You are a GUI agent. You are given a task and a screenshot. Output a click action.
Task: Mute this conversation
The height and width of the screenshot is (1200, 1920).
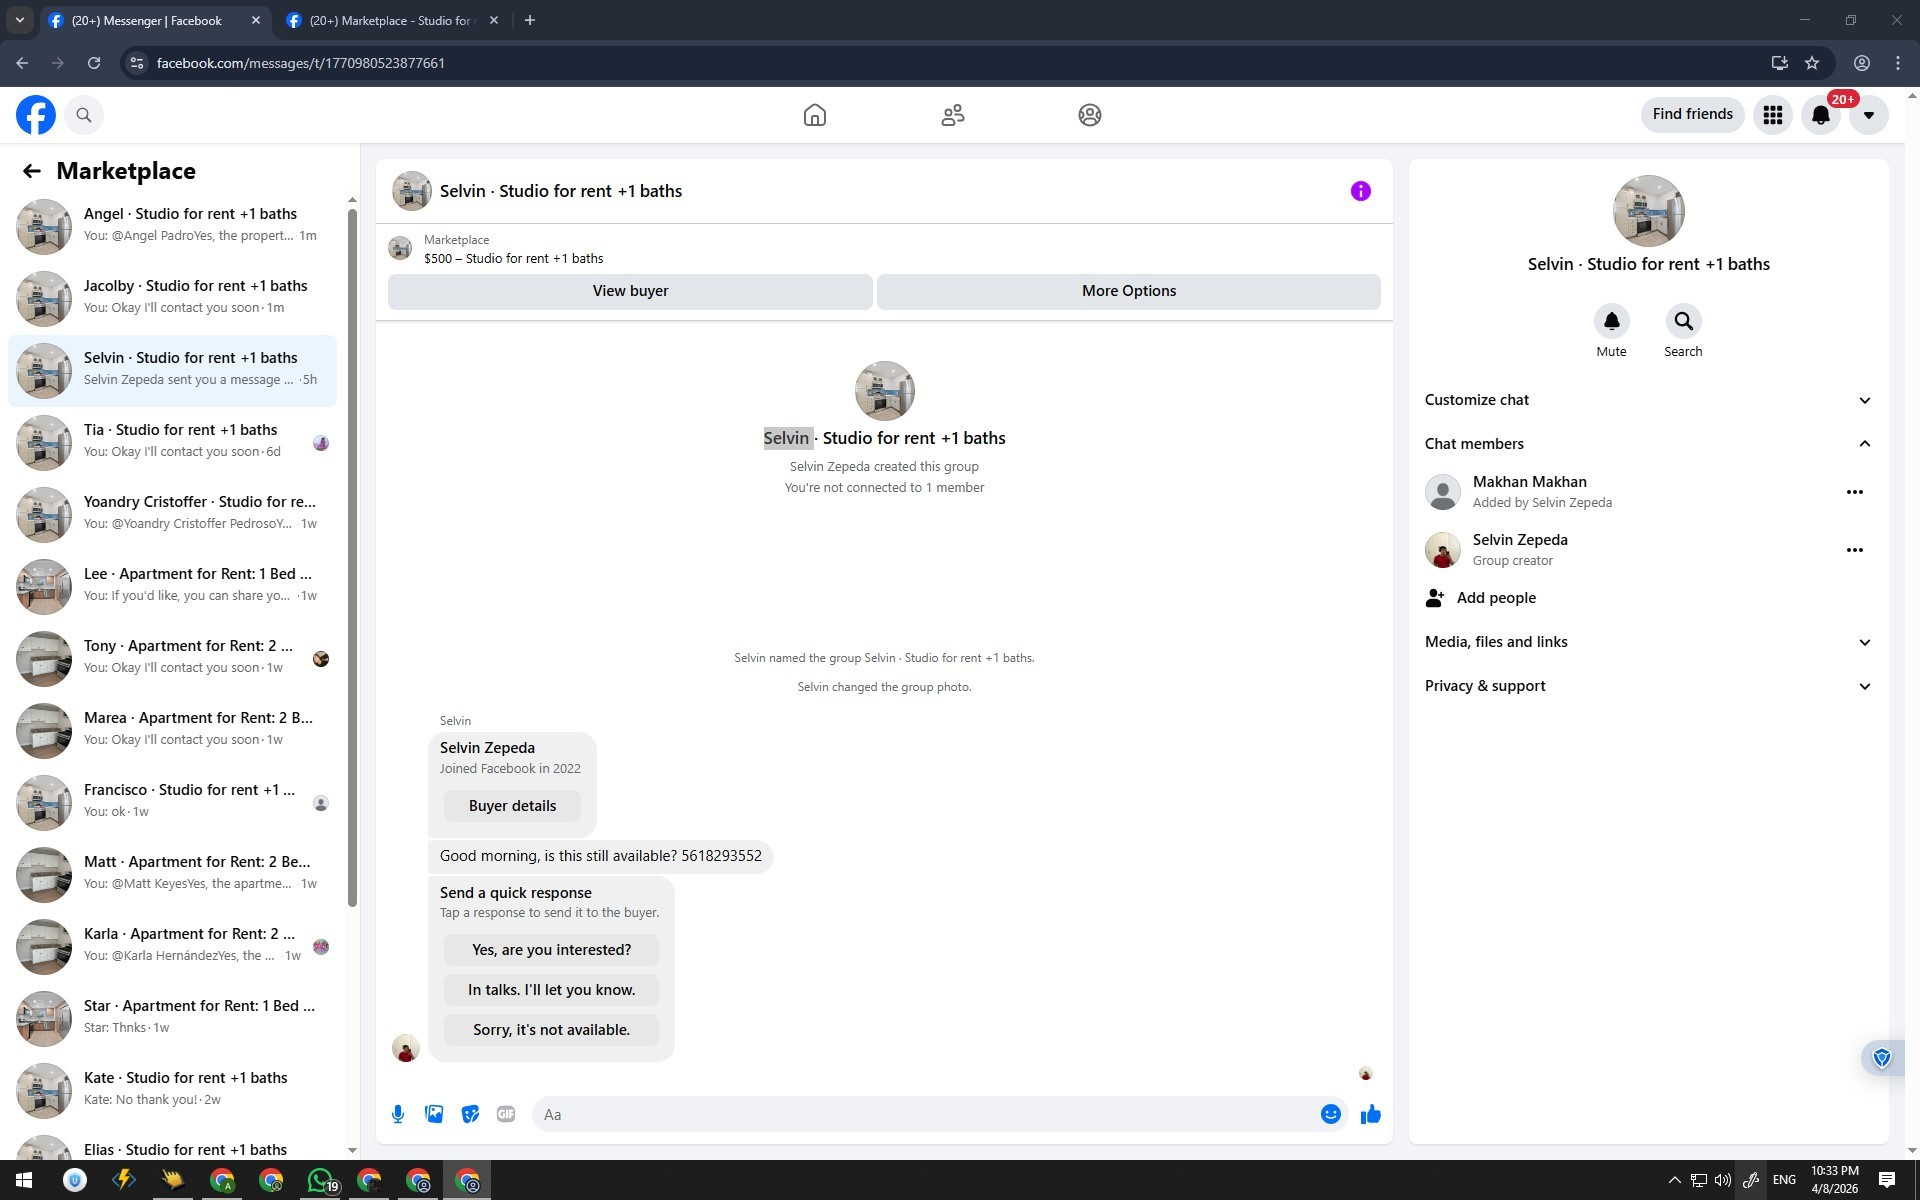pos(1611,322)
